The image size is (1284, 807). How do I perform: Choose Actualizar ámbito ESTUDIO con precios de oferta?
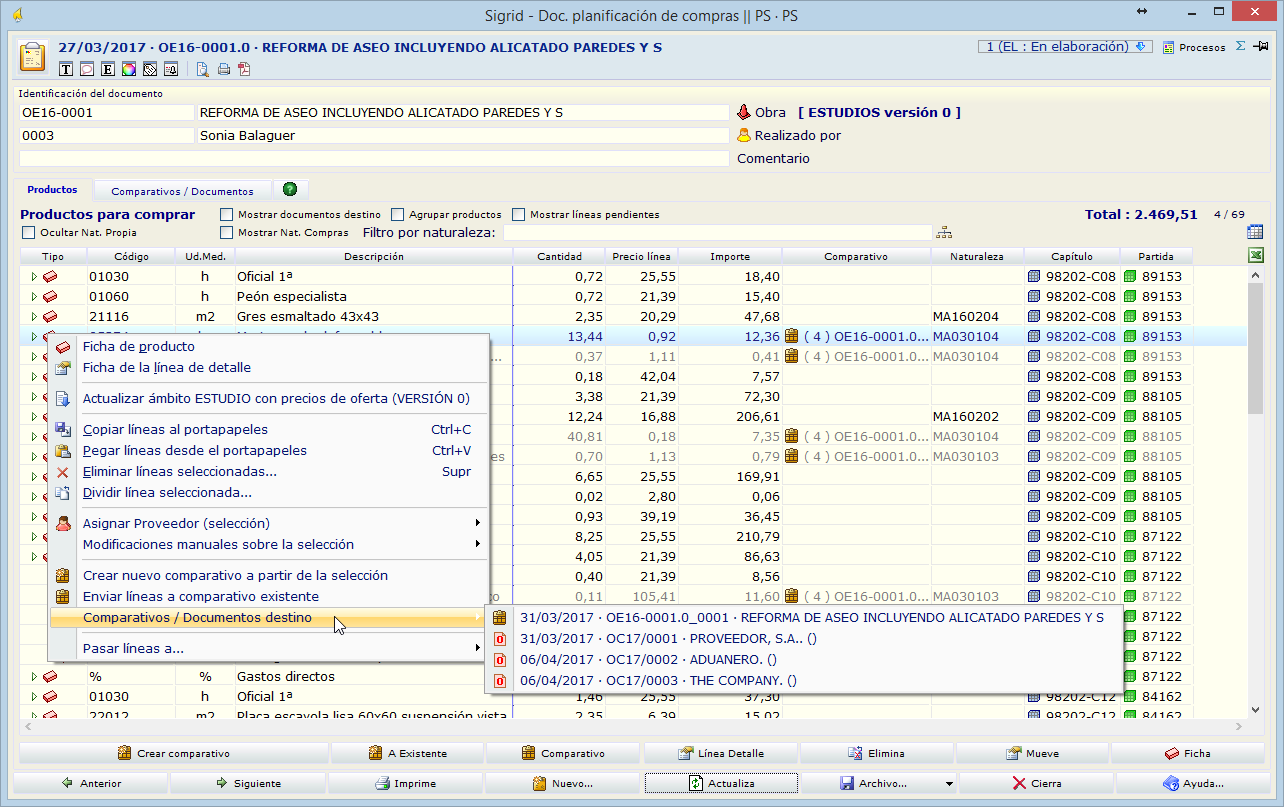269,398
